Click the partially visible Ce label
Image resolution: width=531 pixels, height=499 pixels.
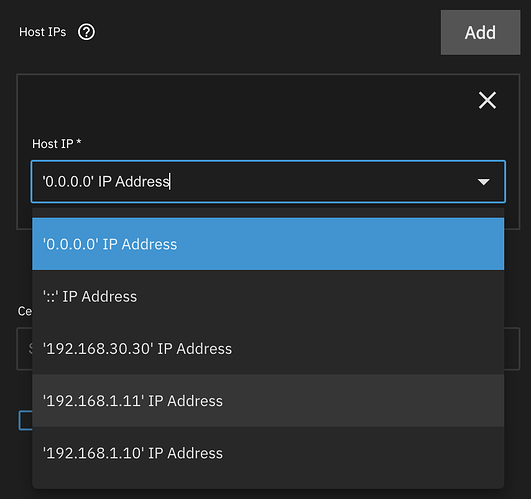coord(24,311)
